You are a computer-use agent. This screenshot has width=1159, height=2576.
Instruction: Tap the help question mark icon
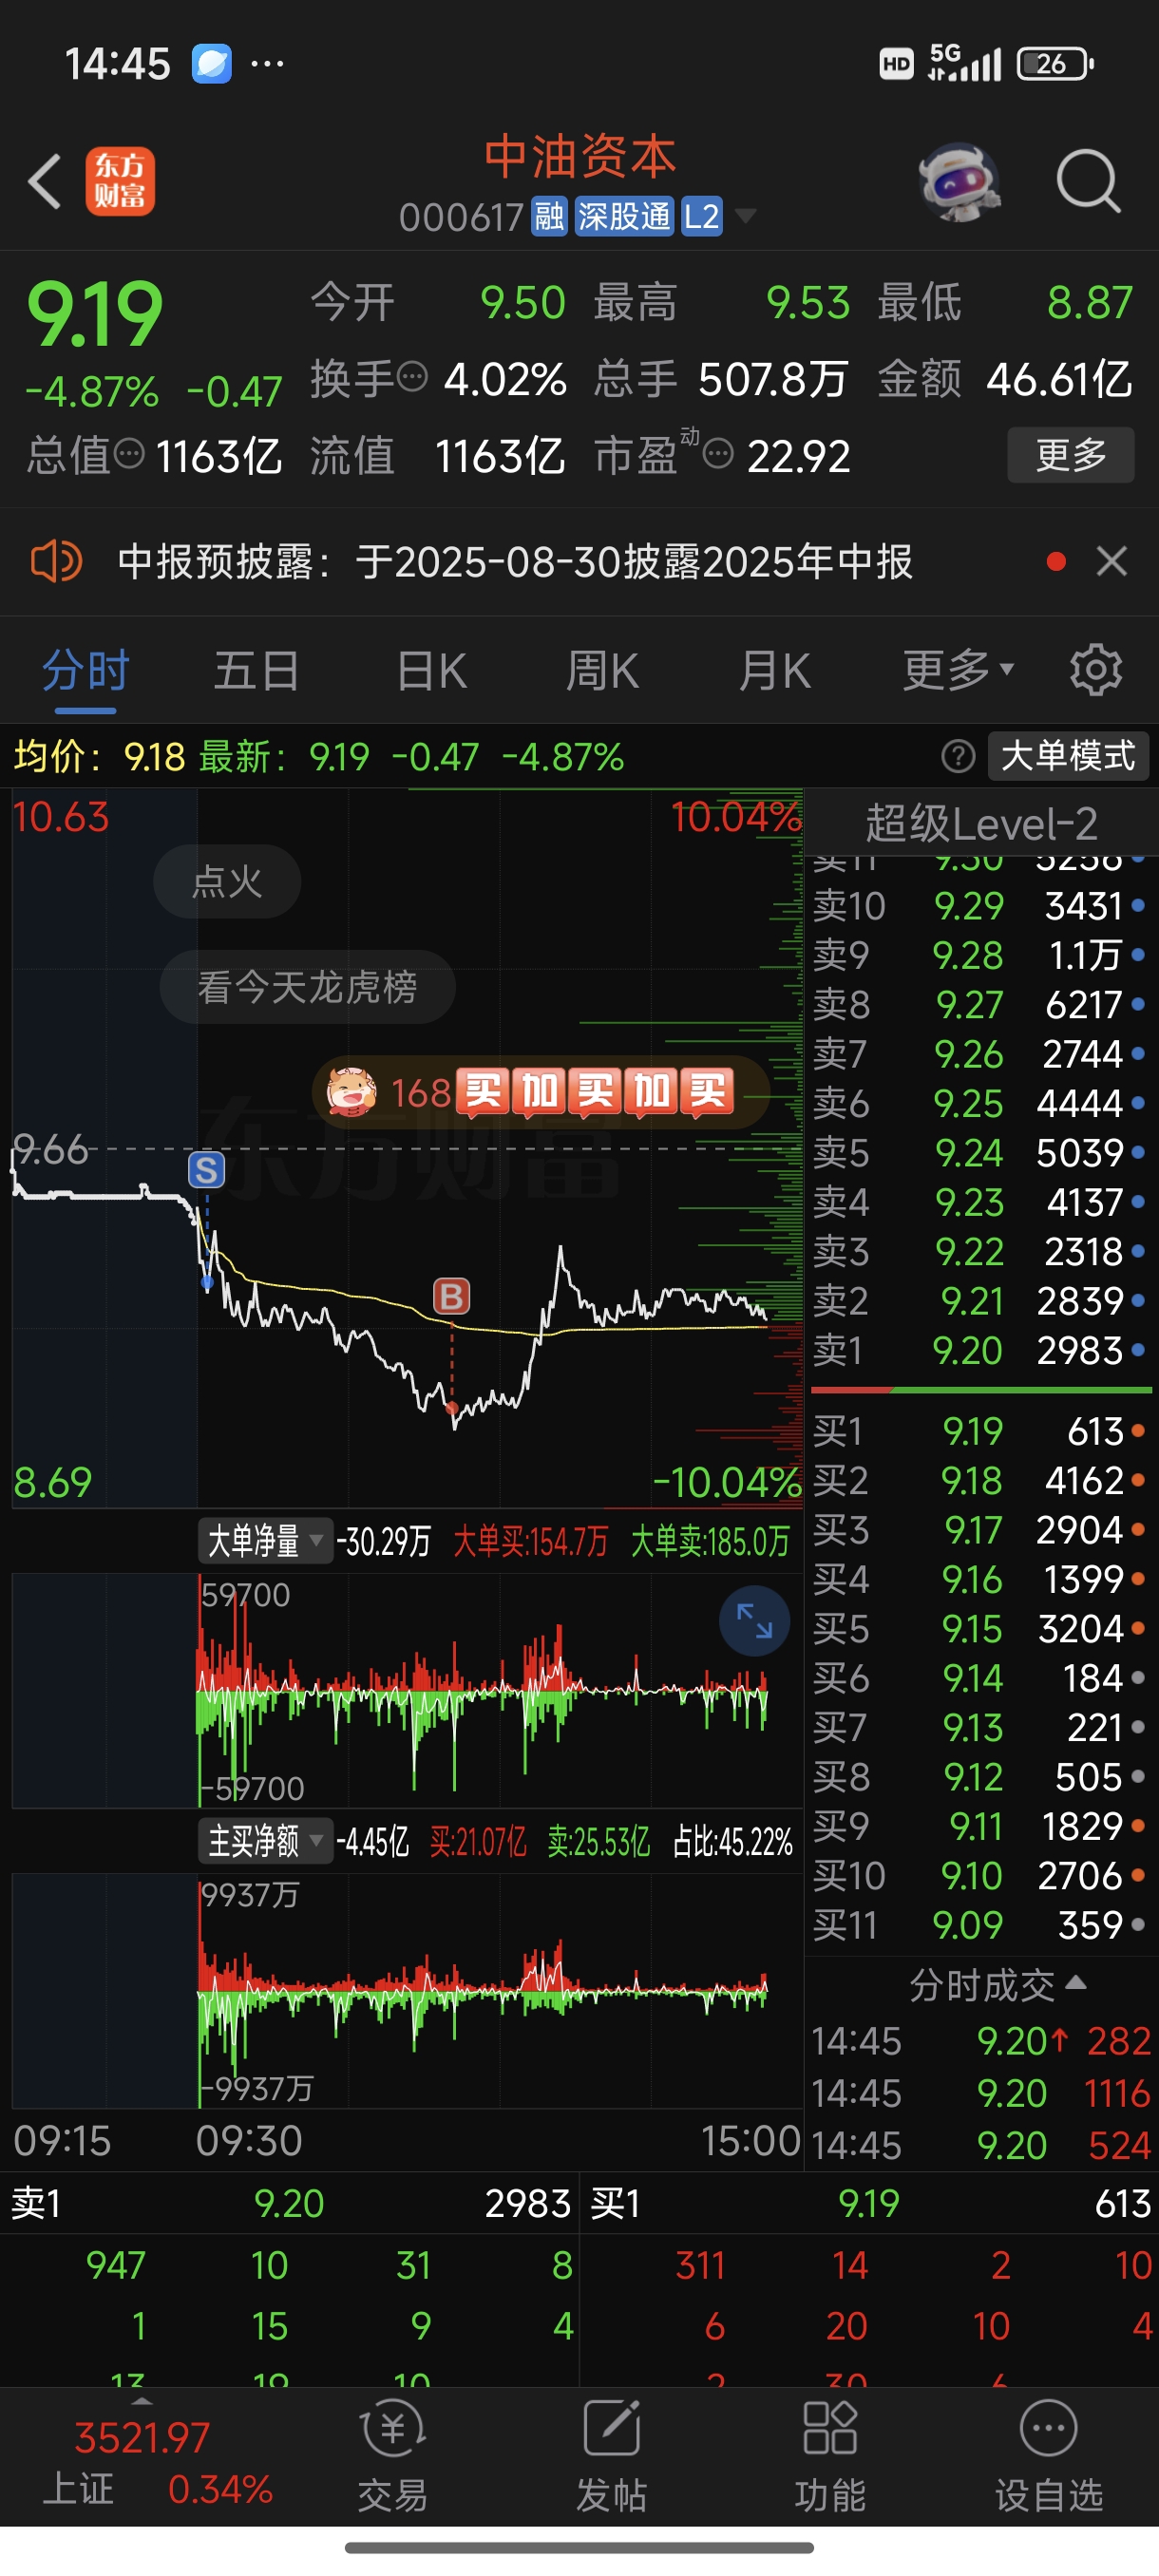click(958, 756)
